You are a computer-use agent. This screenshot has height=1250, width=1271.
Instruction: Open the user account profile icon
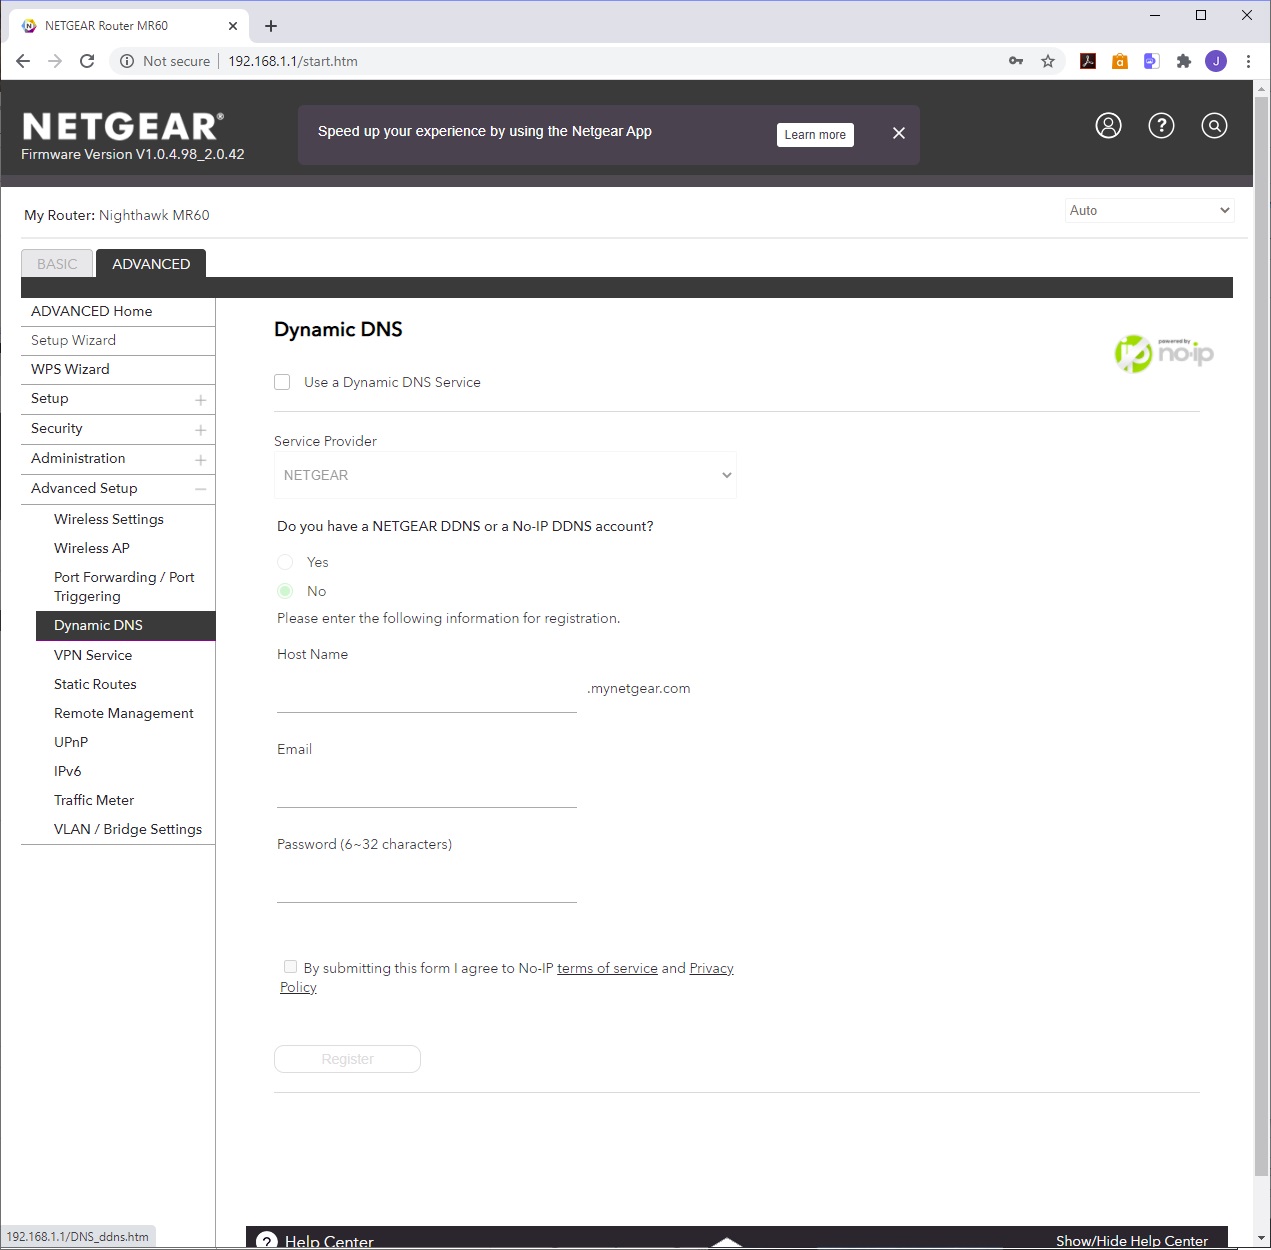pyautogui.click(x=1108, y=125)
